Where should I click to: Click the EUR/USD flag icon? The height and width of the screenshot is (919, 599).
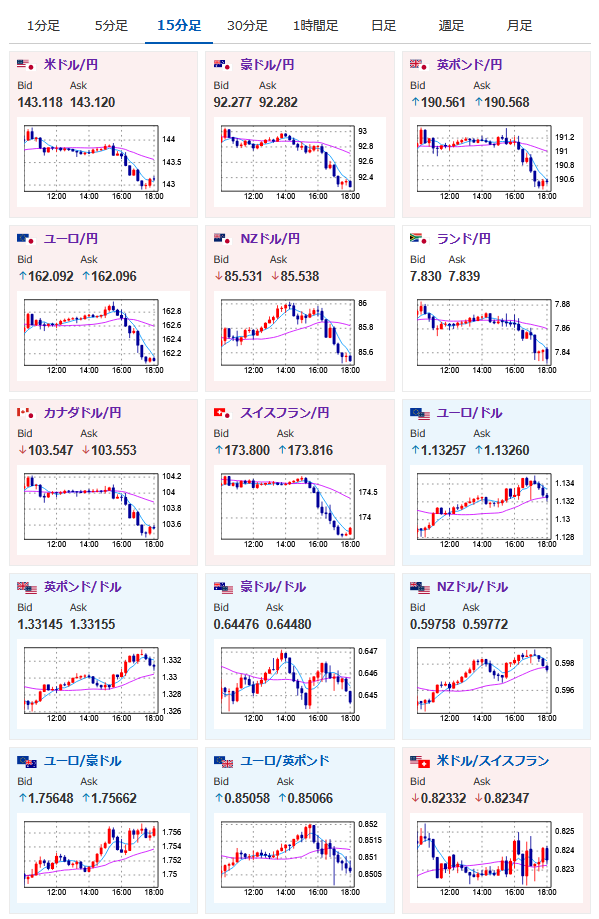pos(420,413)
